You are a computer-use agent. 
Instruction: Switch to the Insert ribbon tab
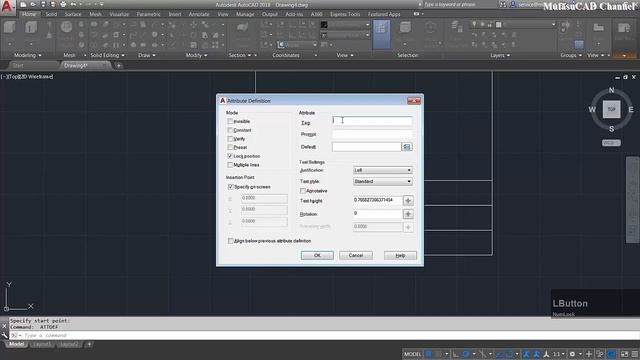coord(175,14)
